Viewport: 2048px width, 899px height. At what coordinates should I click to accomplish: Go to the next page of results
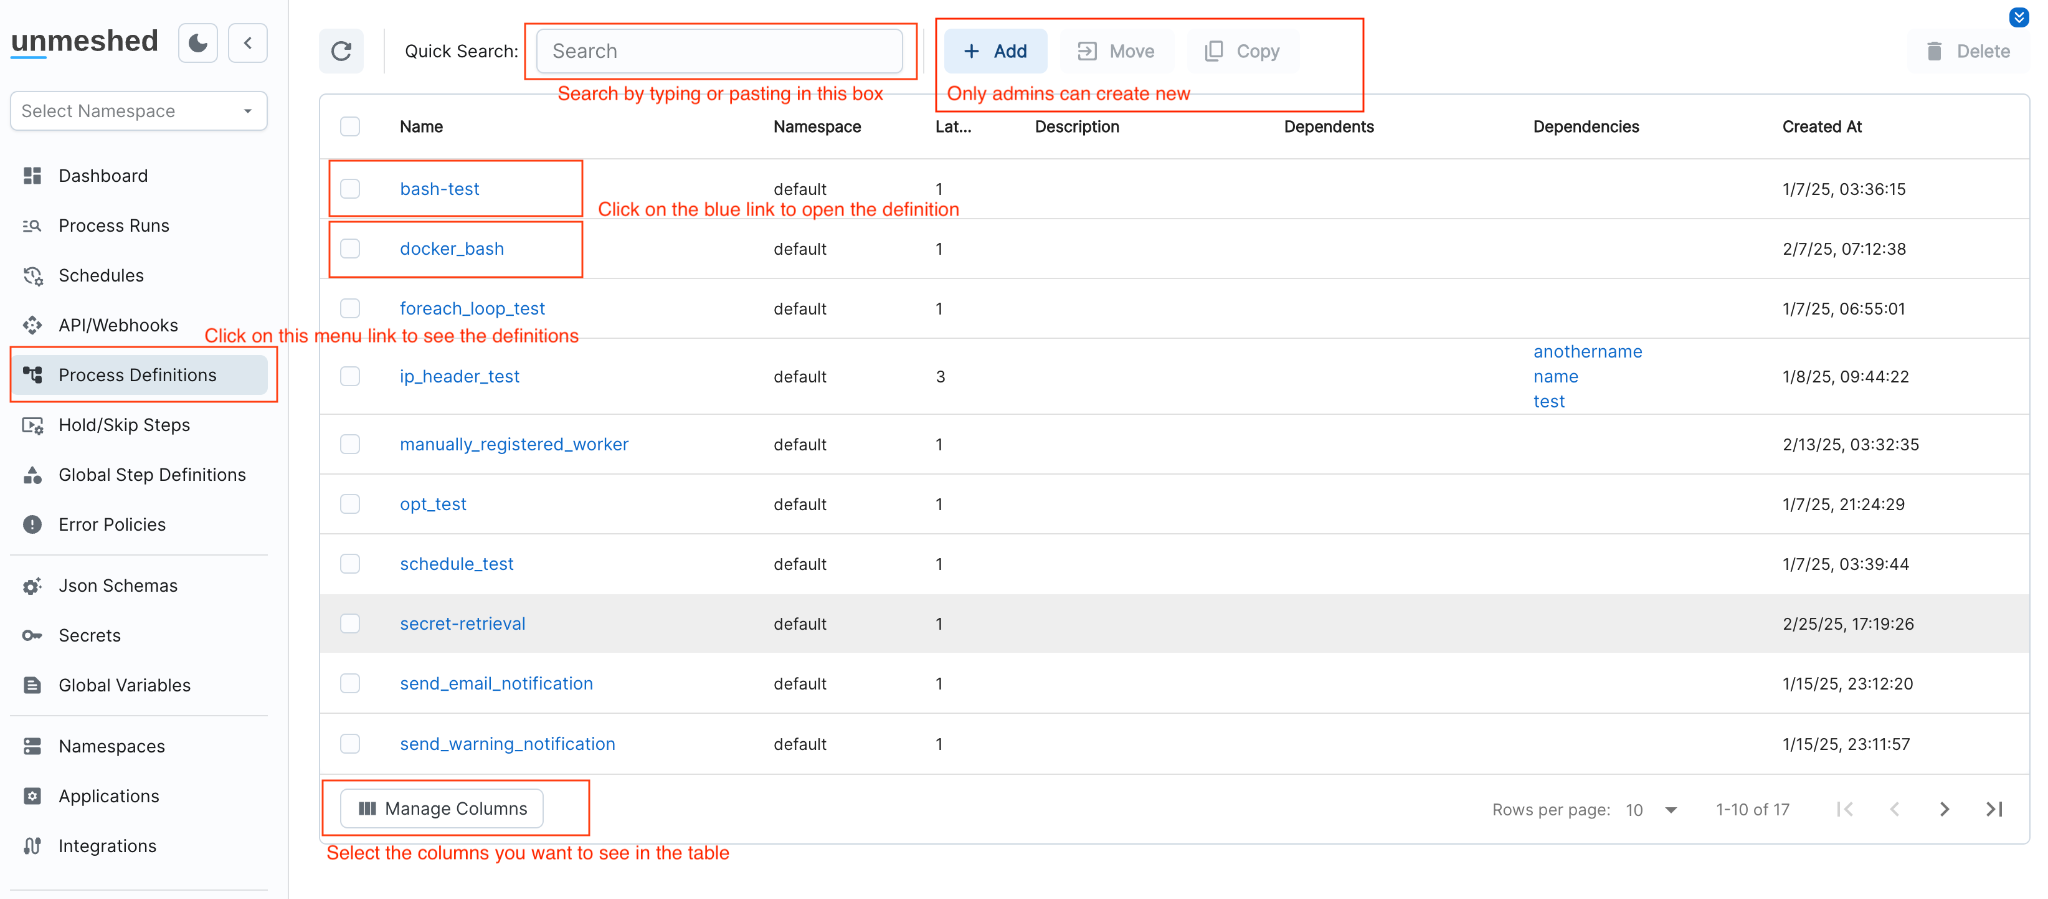1944,809
